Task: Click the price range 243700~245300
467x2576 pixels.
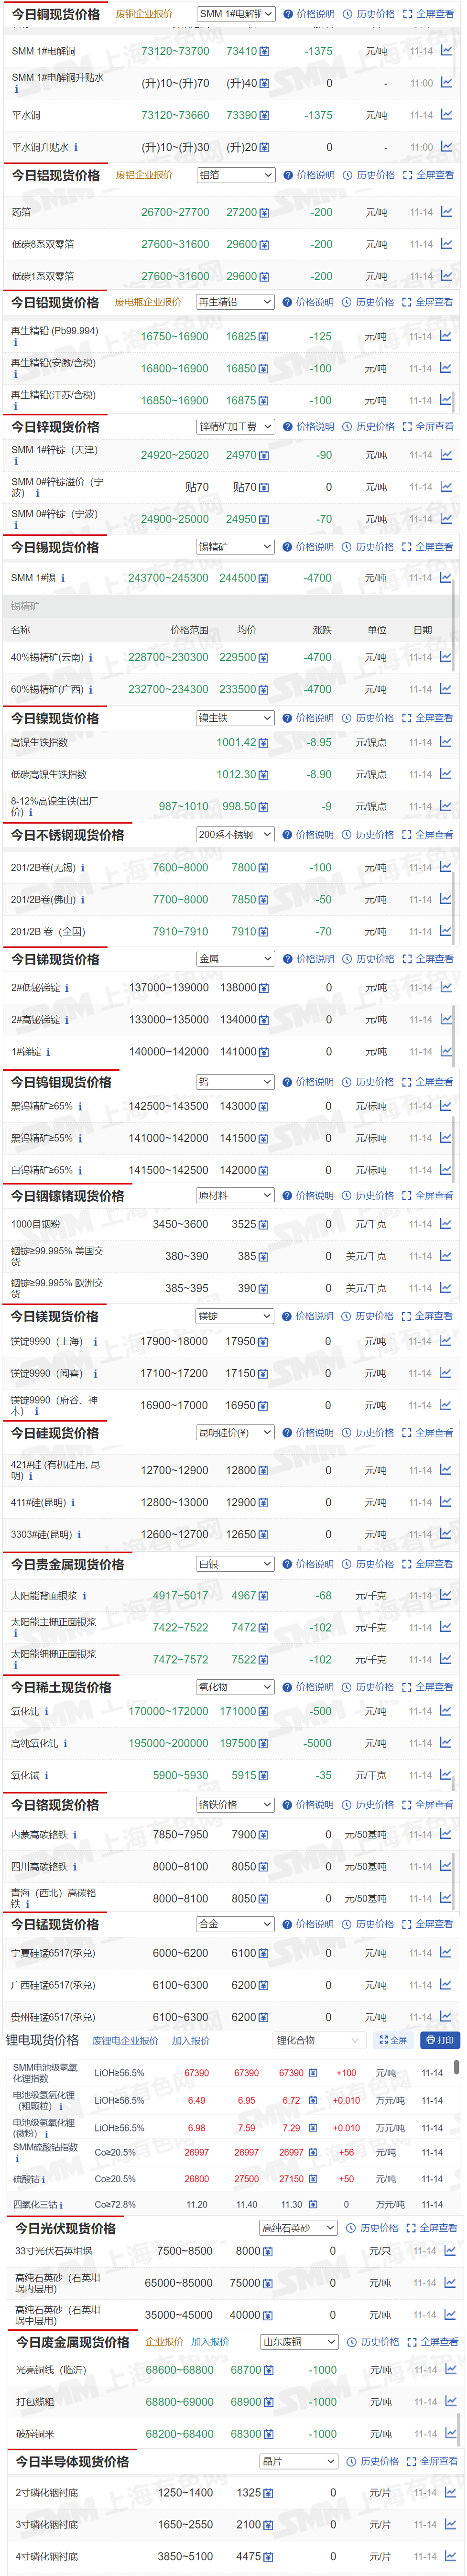Action: [x=168, y=578]
